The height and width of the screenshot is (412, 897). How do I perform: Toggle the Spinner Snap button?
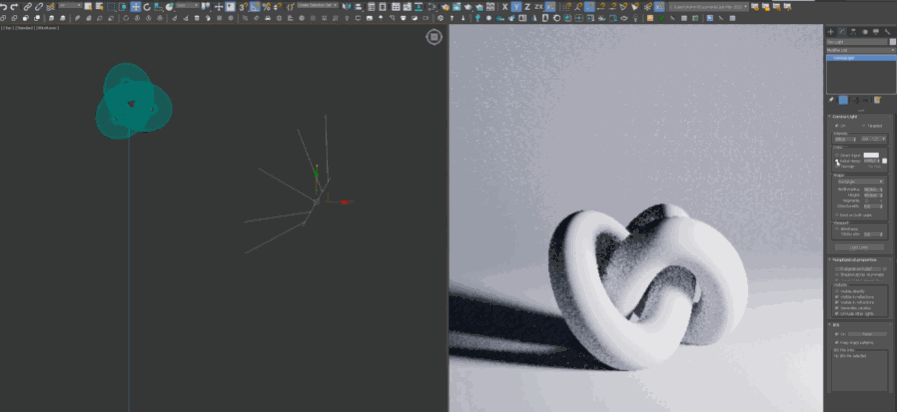pyautogui.click(x=278, y=7)
